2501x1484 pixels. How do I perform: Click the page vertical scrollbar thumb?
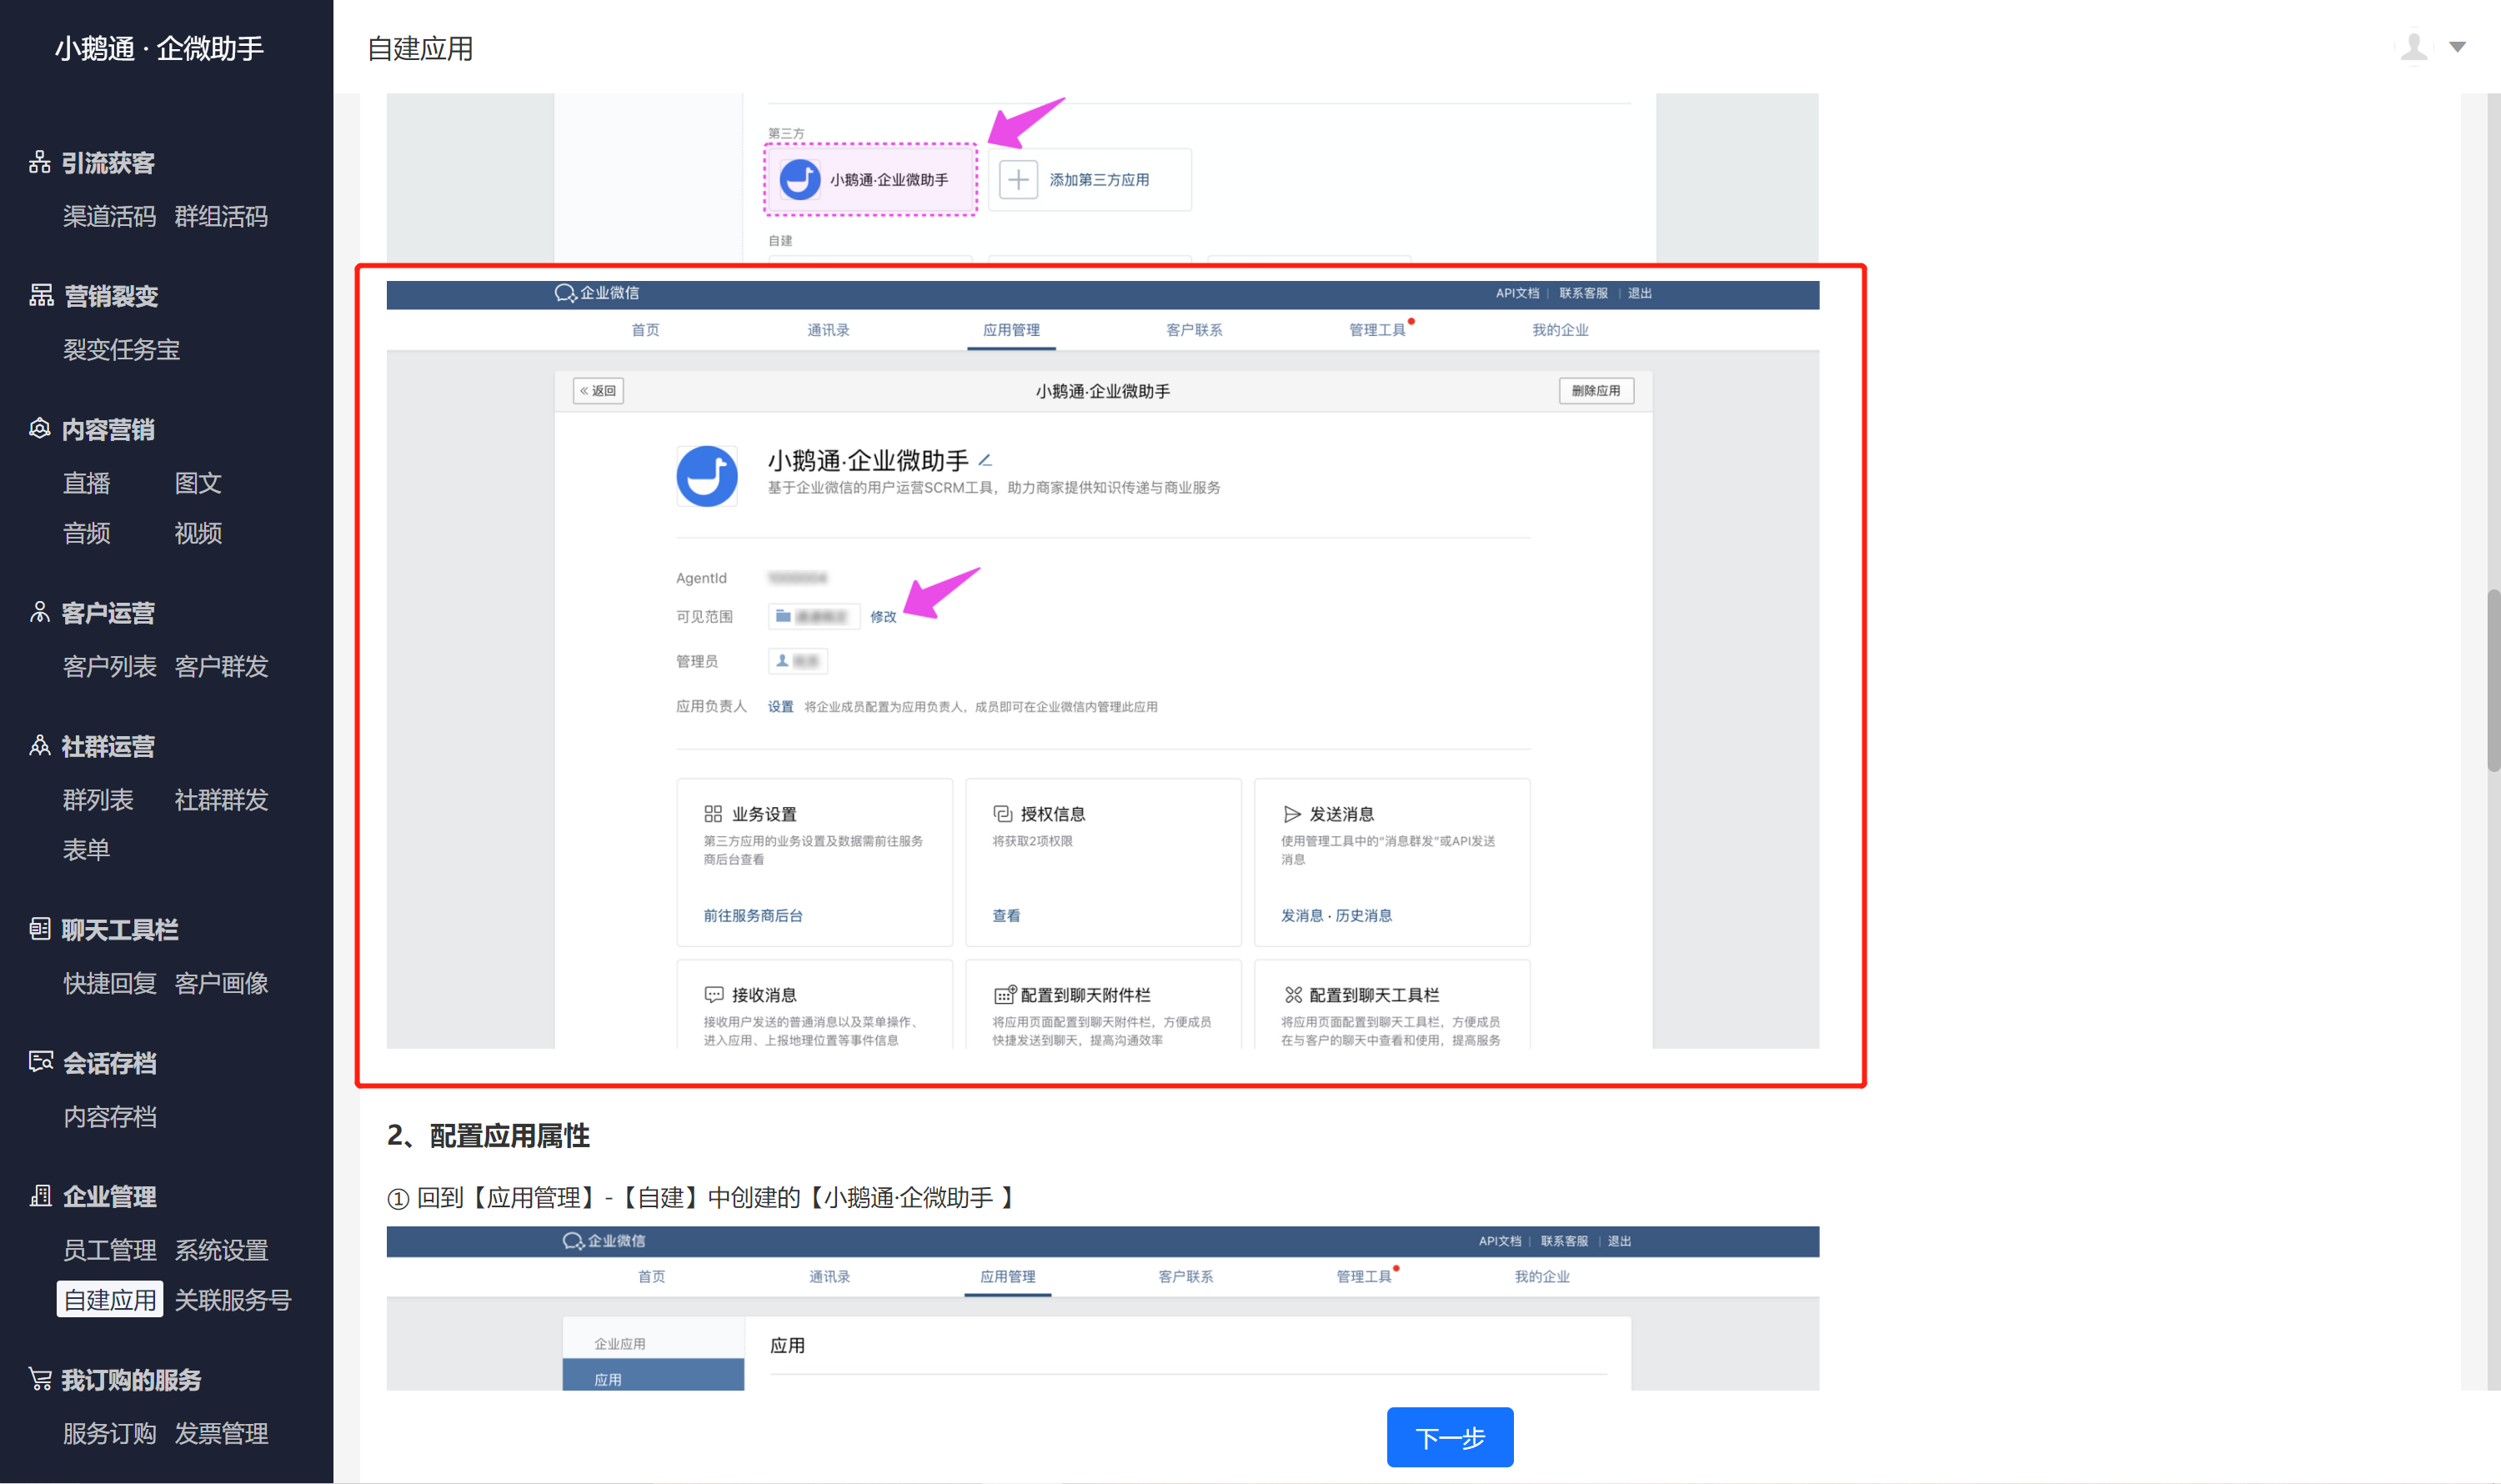click(2494, 680)
